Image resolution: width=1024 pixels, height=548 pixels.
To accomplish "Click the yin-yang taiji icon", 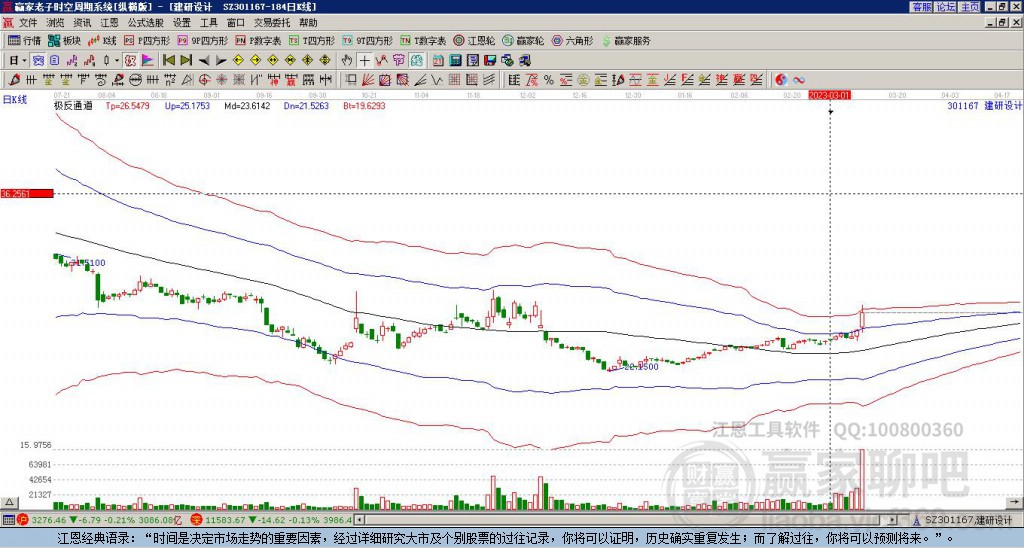I will coord(781,80).
